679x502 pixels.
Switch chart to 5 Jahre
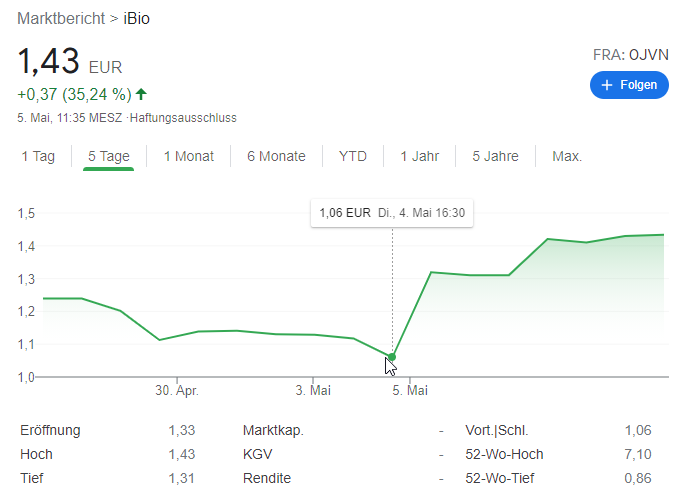[x=495, y=156]
